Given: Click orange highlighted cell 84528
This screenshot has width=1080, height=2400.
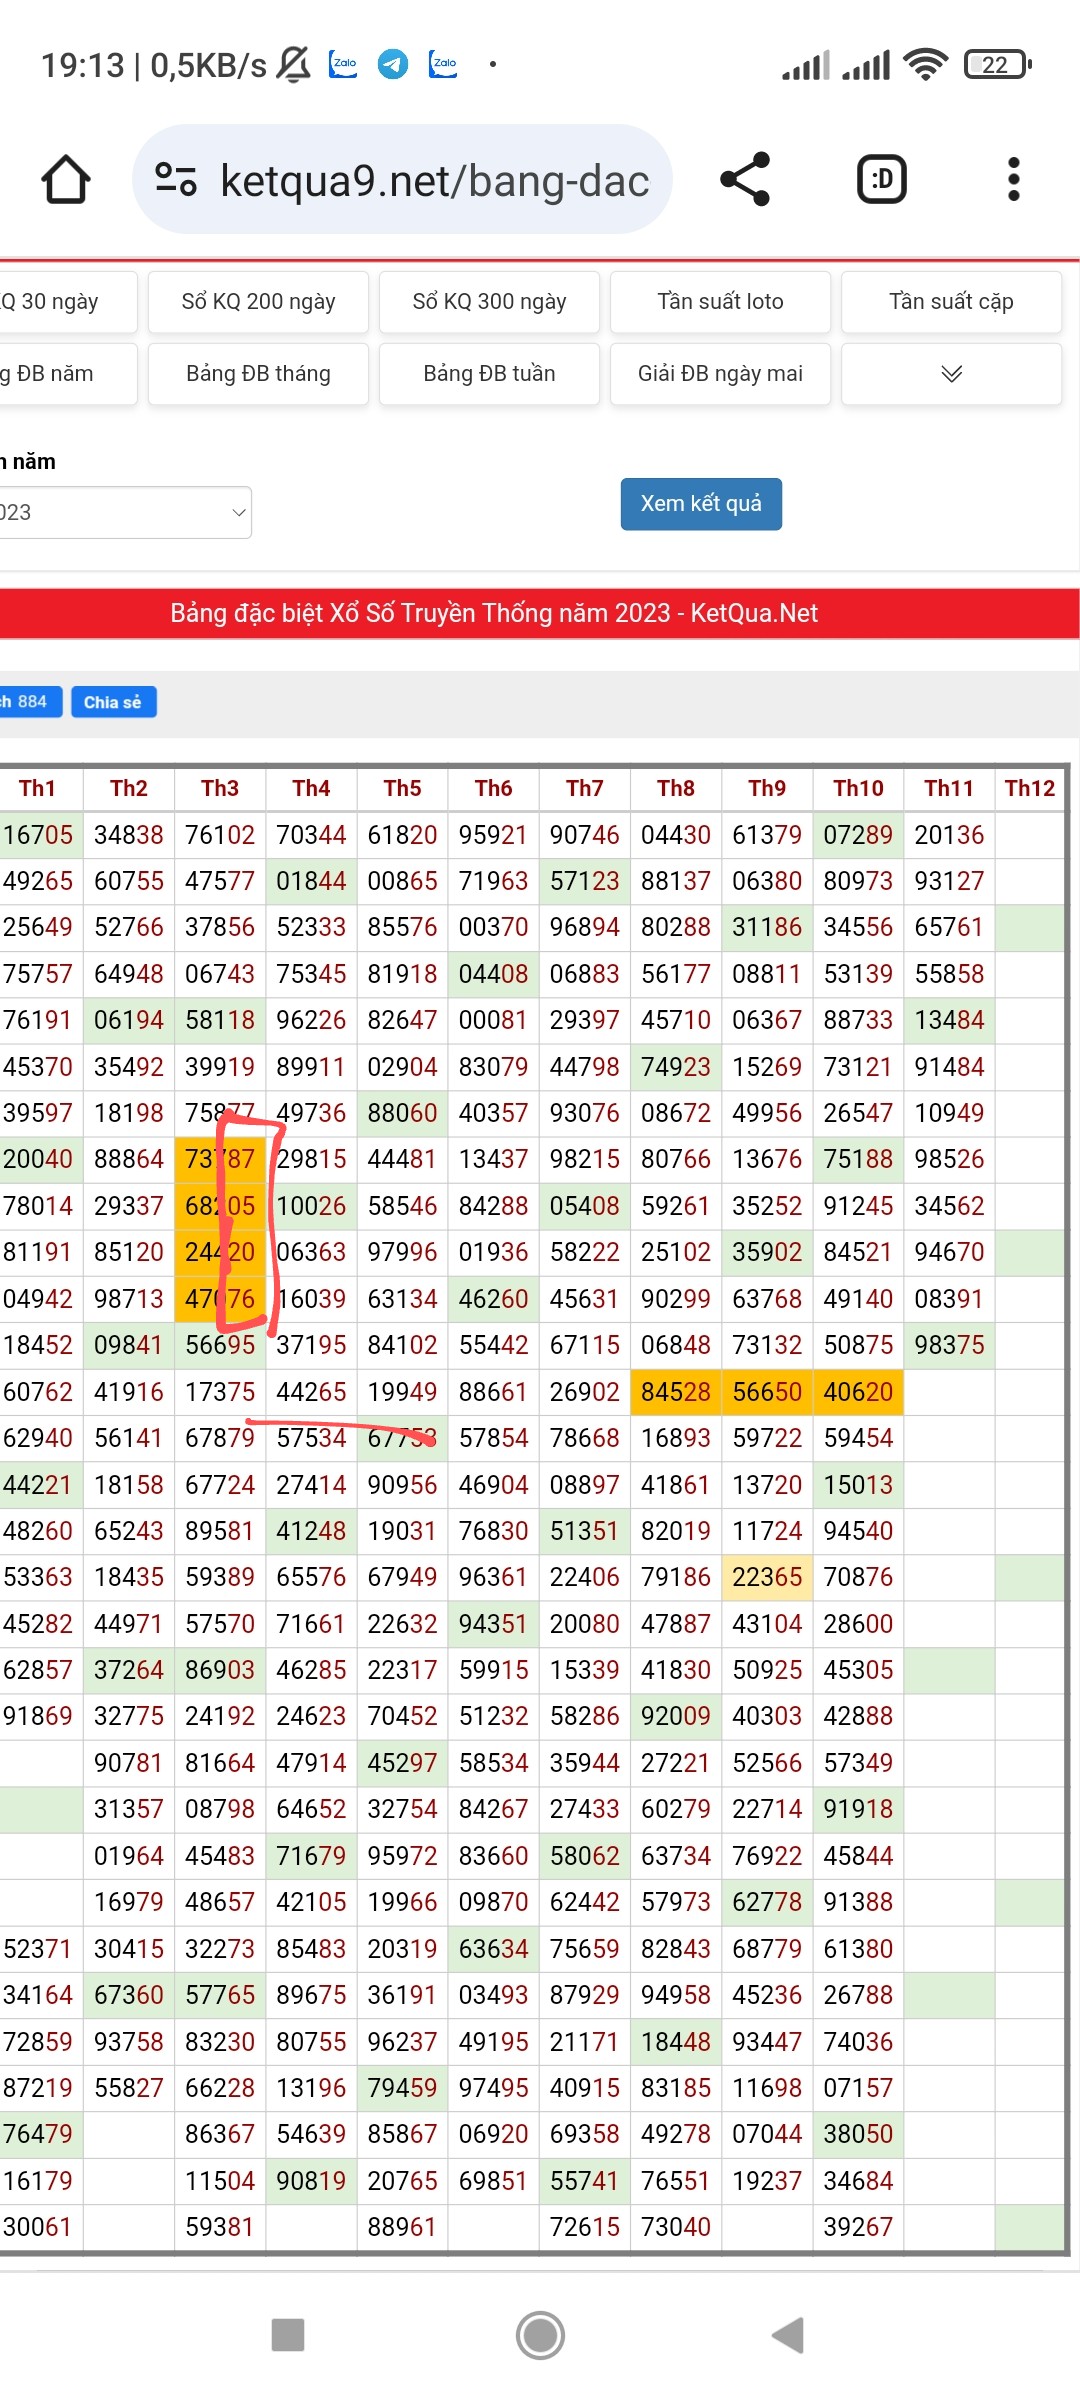Looking at the screenshot, I should 675,1392.
